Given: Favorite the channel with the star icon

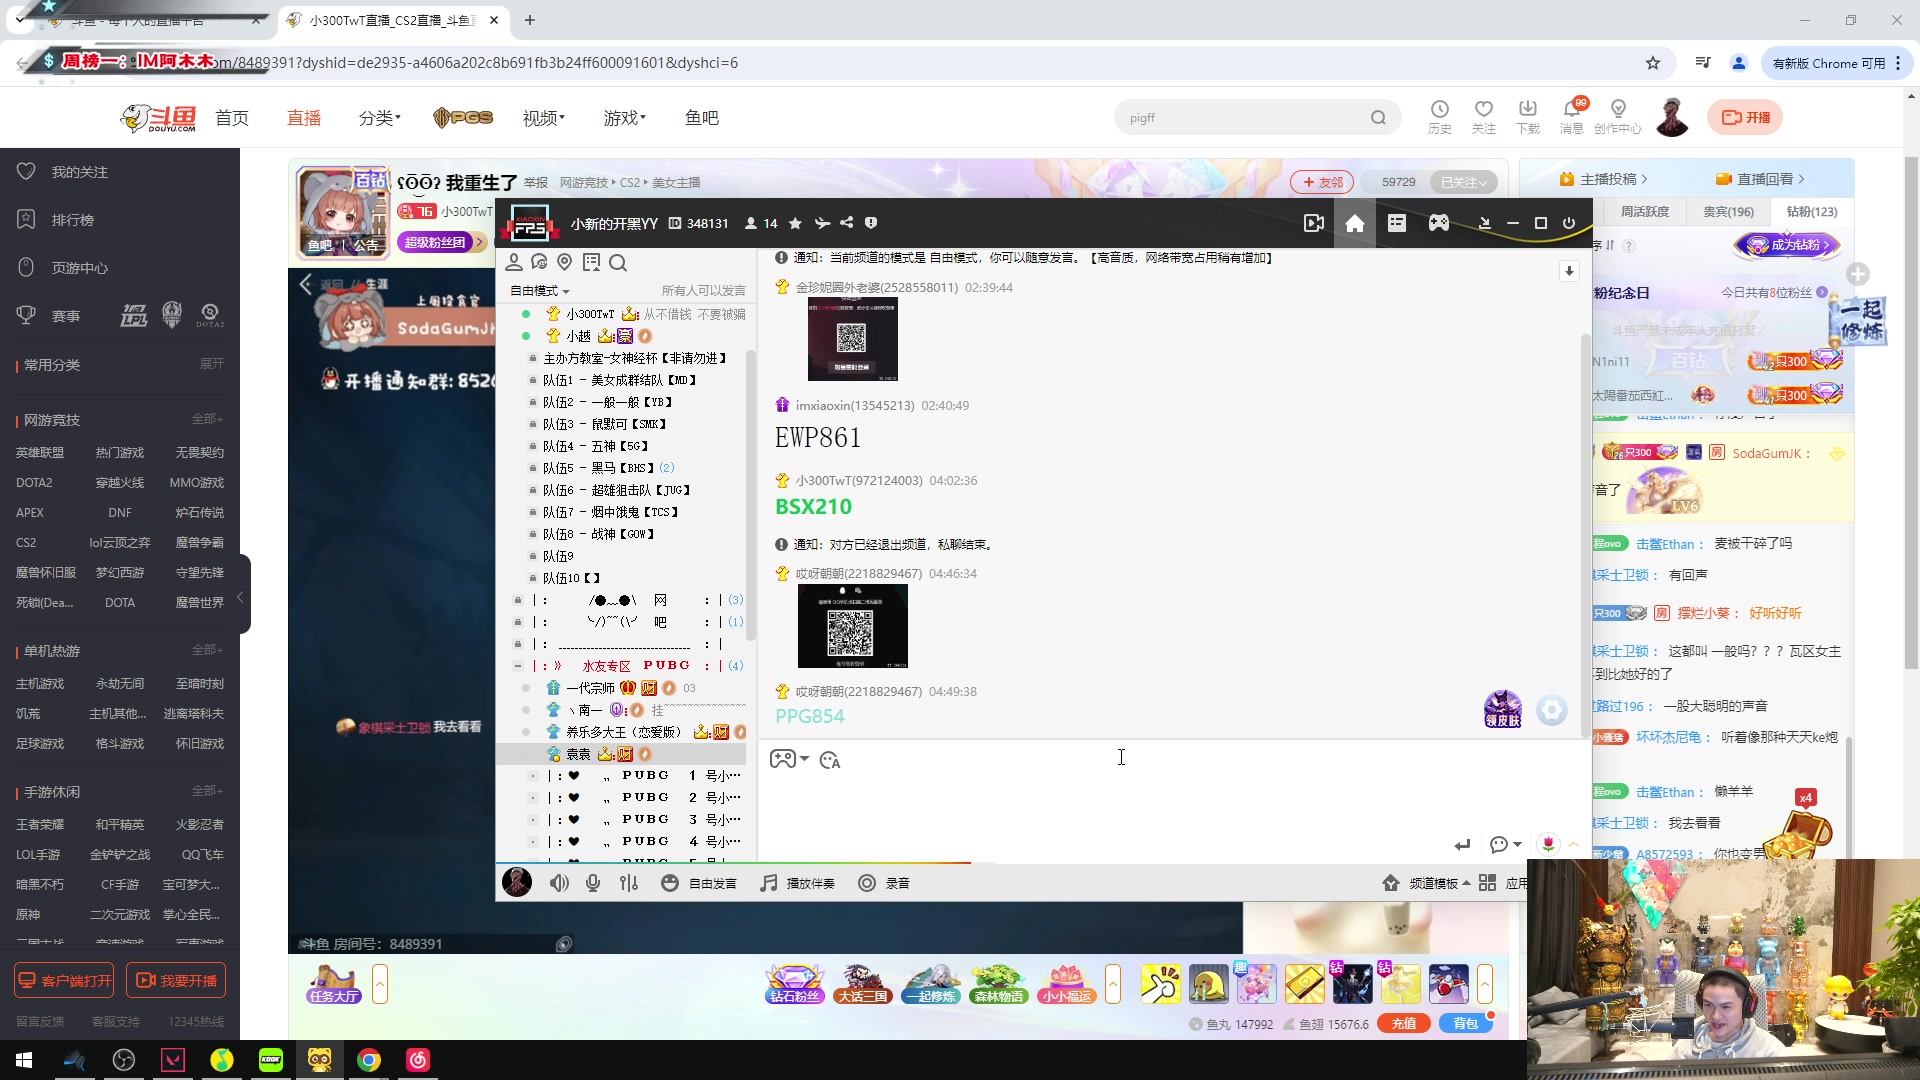Looking at the screenshot, I should coord(795,223).
